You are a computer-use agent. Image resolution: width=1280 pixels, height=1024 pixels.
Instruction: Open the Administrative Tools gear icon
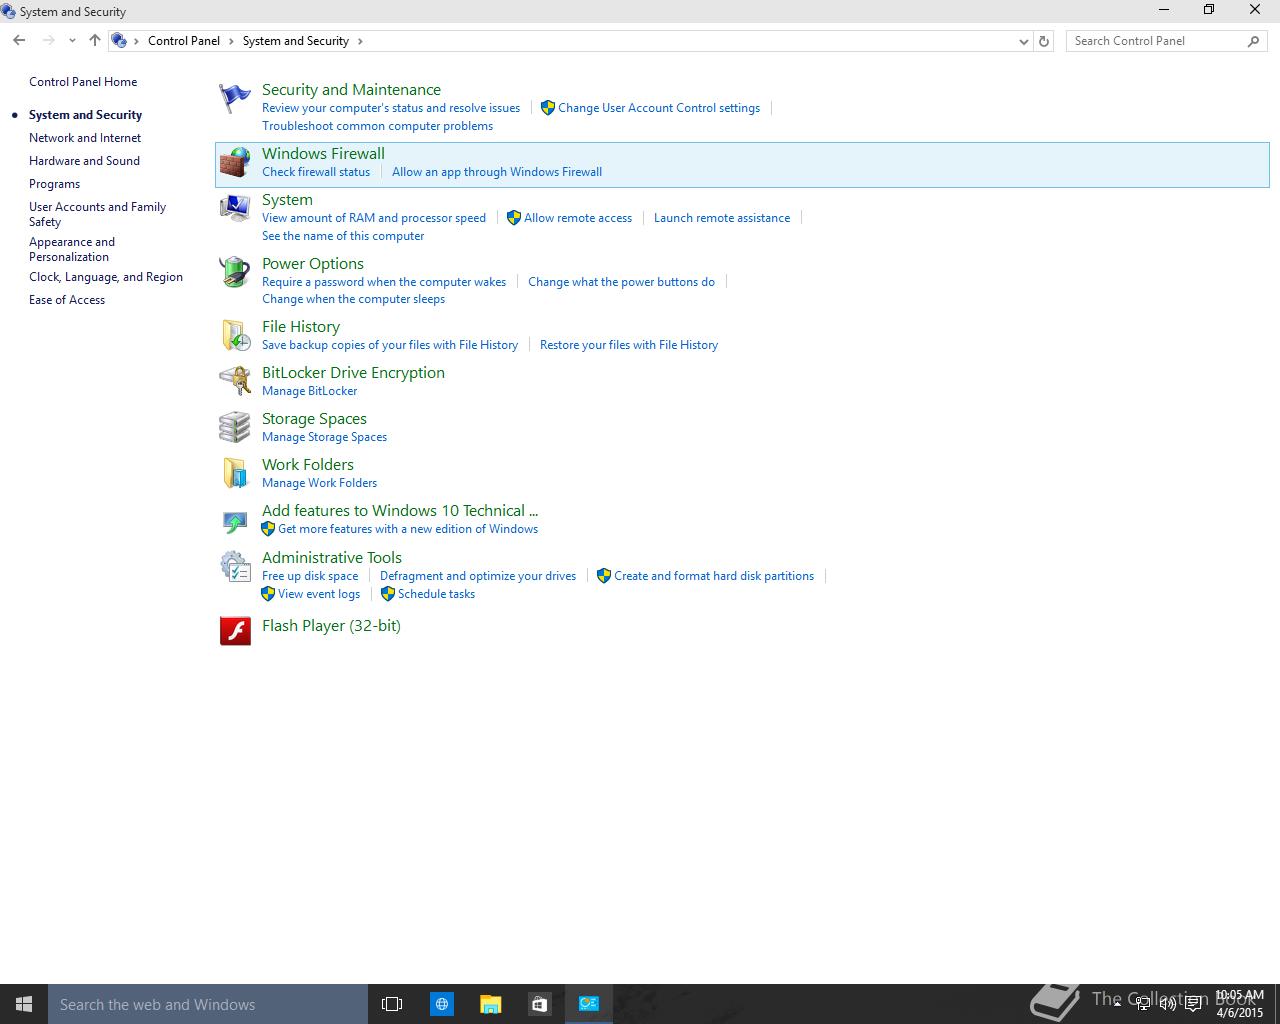coord(235,567)
